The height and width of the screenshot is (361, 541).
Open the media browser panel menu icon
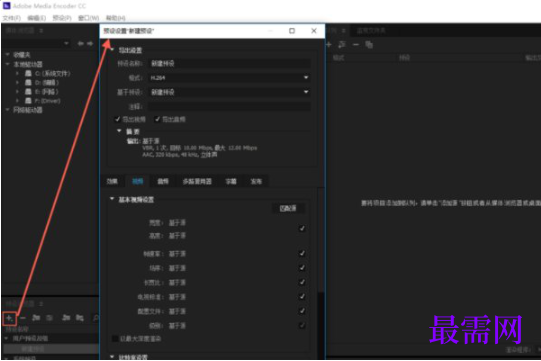point(41,30)
